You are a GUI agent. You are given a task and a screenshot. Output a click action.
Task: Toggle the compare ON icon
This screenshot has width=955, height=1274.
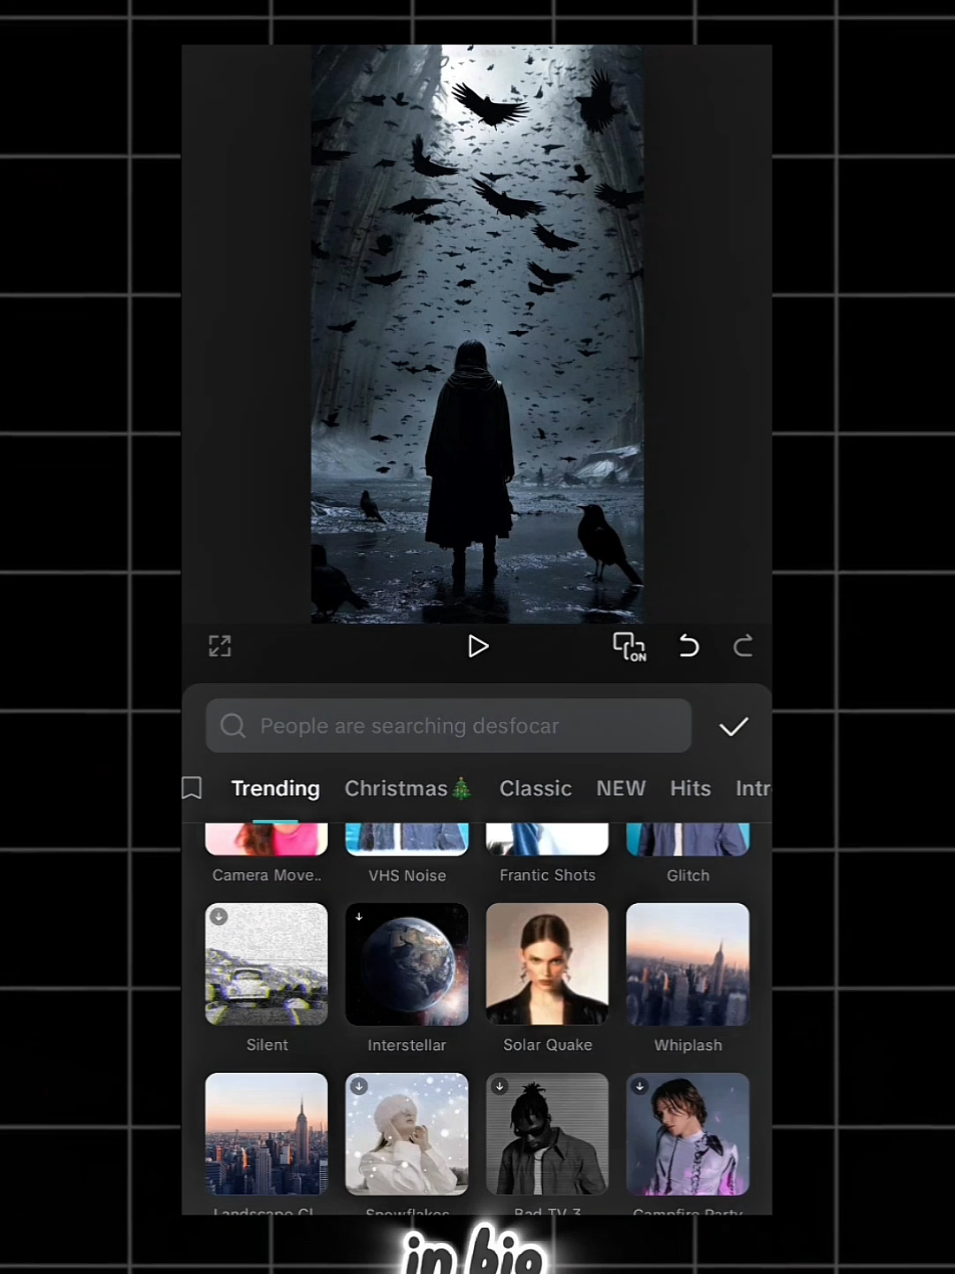pyautogui.click(x=629, y=647)
